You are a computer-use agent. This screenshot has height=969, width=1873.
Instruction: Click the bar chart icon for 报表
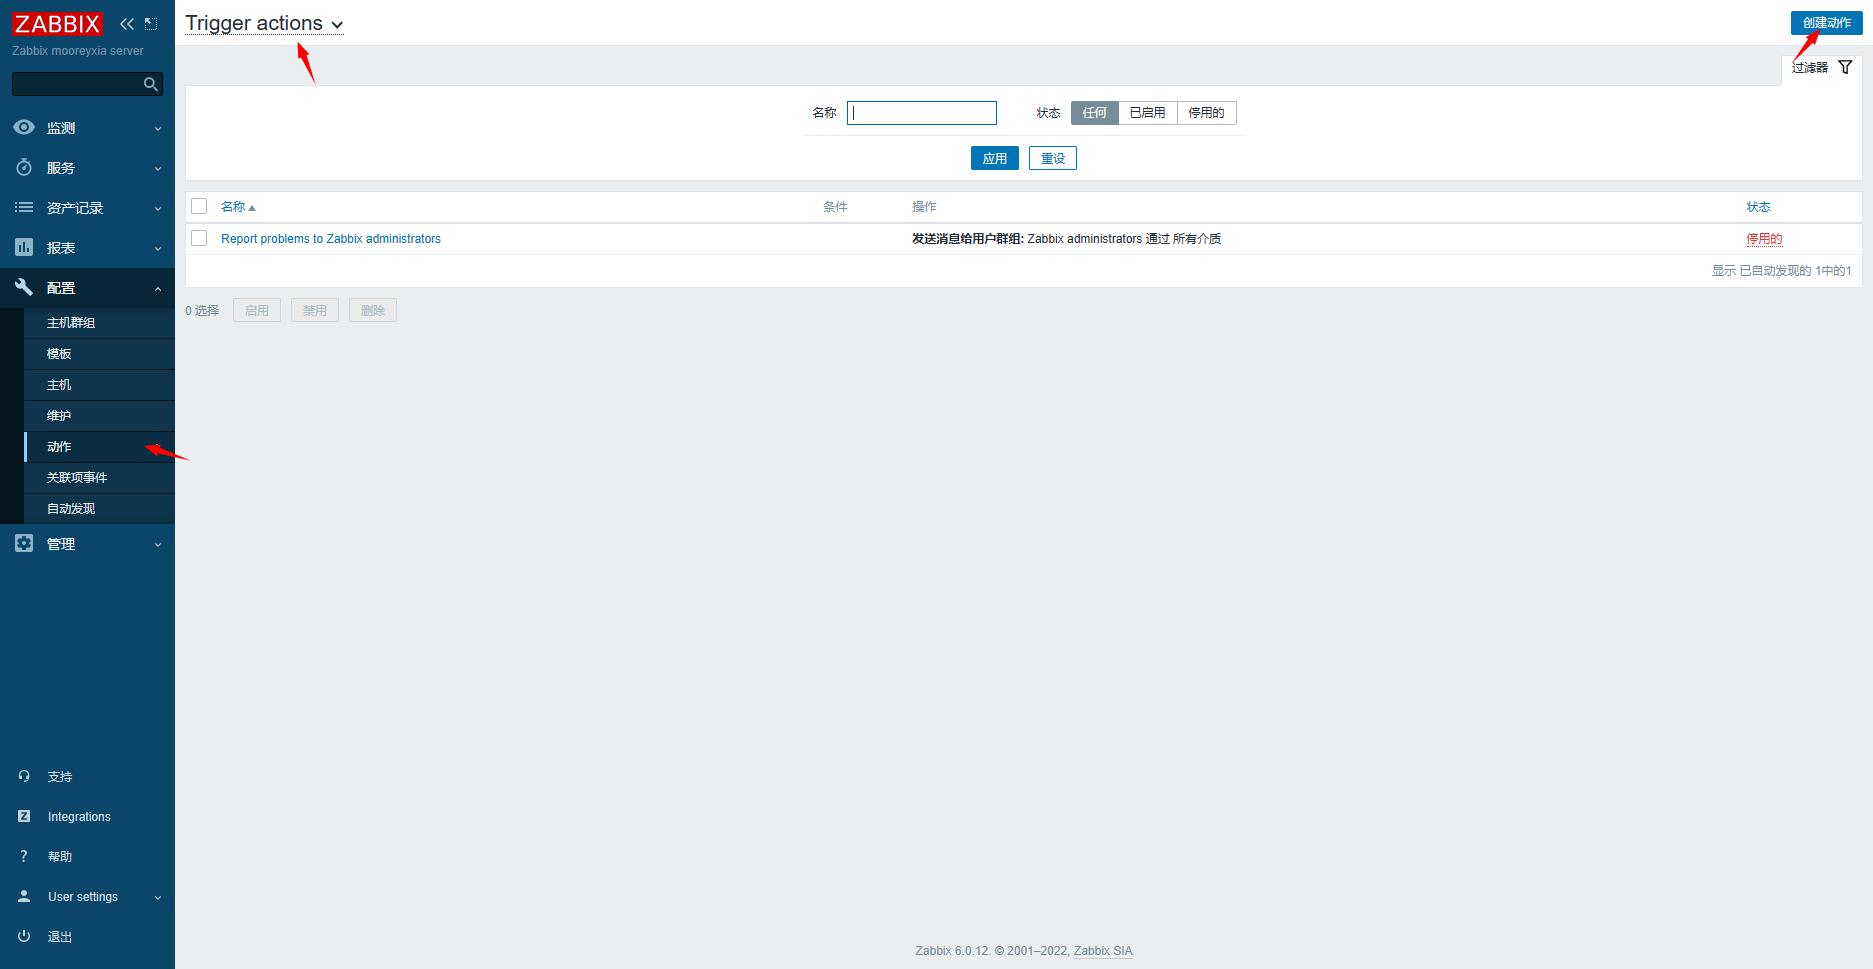coord(24,247)
